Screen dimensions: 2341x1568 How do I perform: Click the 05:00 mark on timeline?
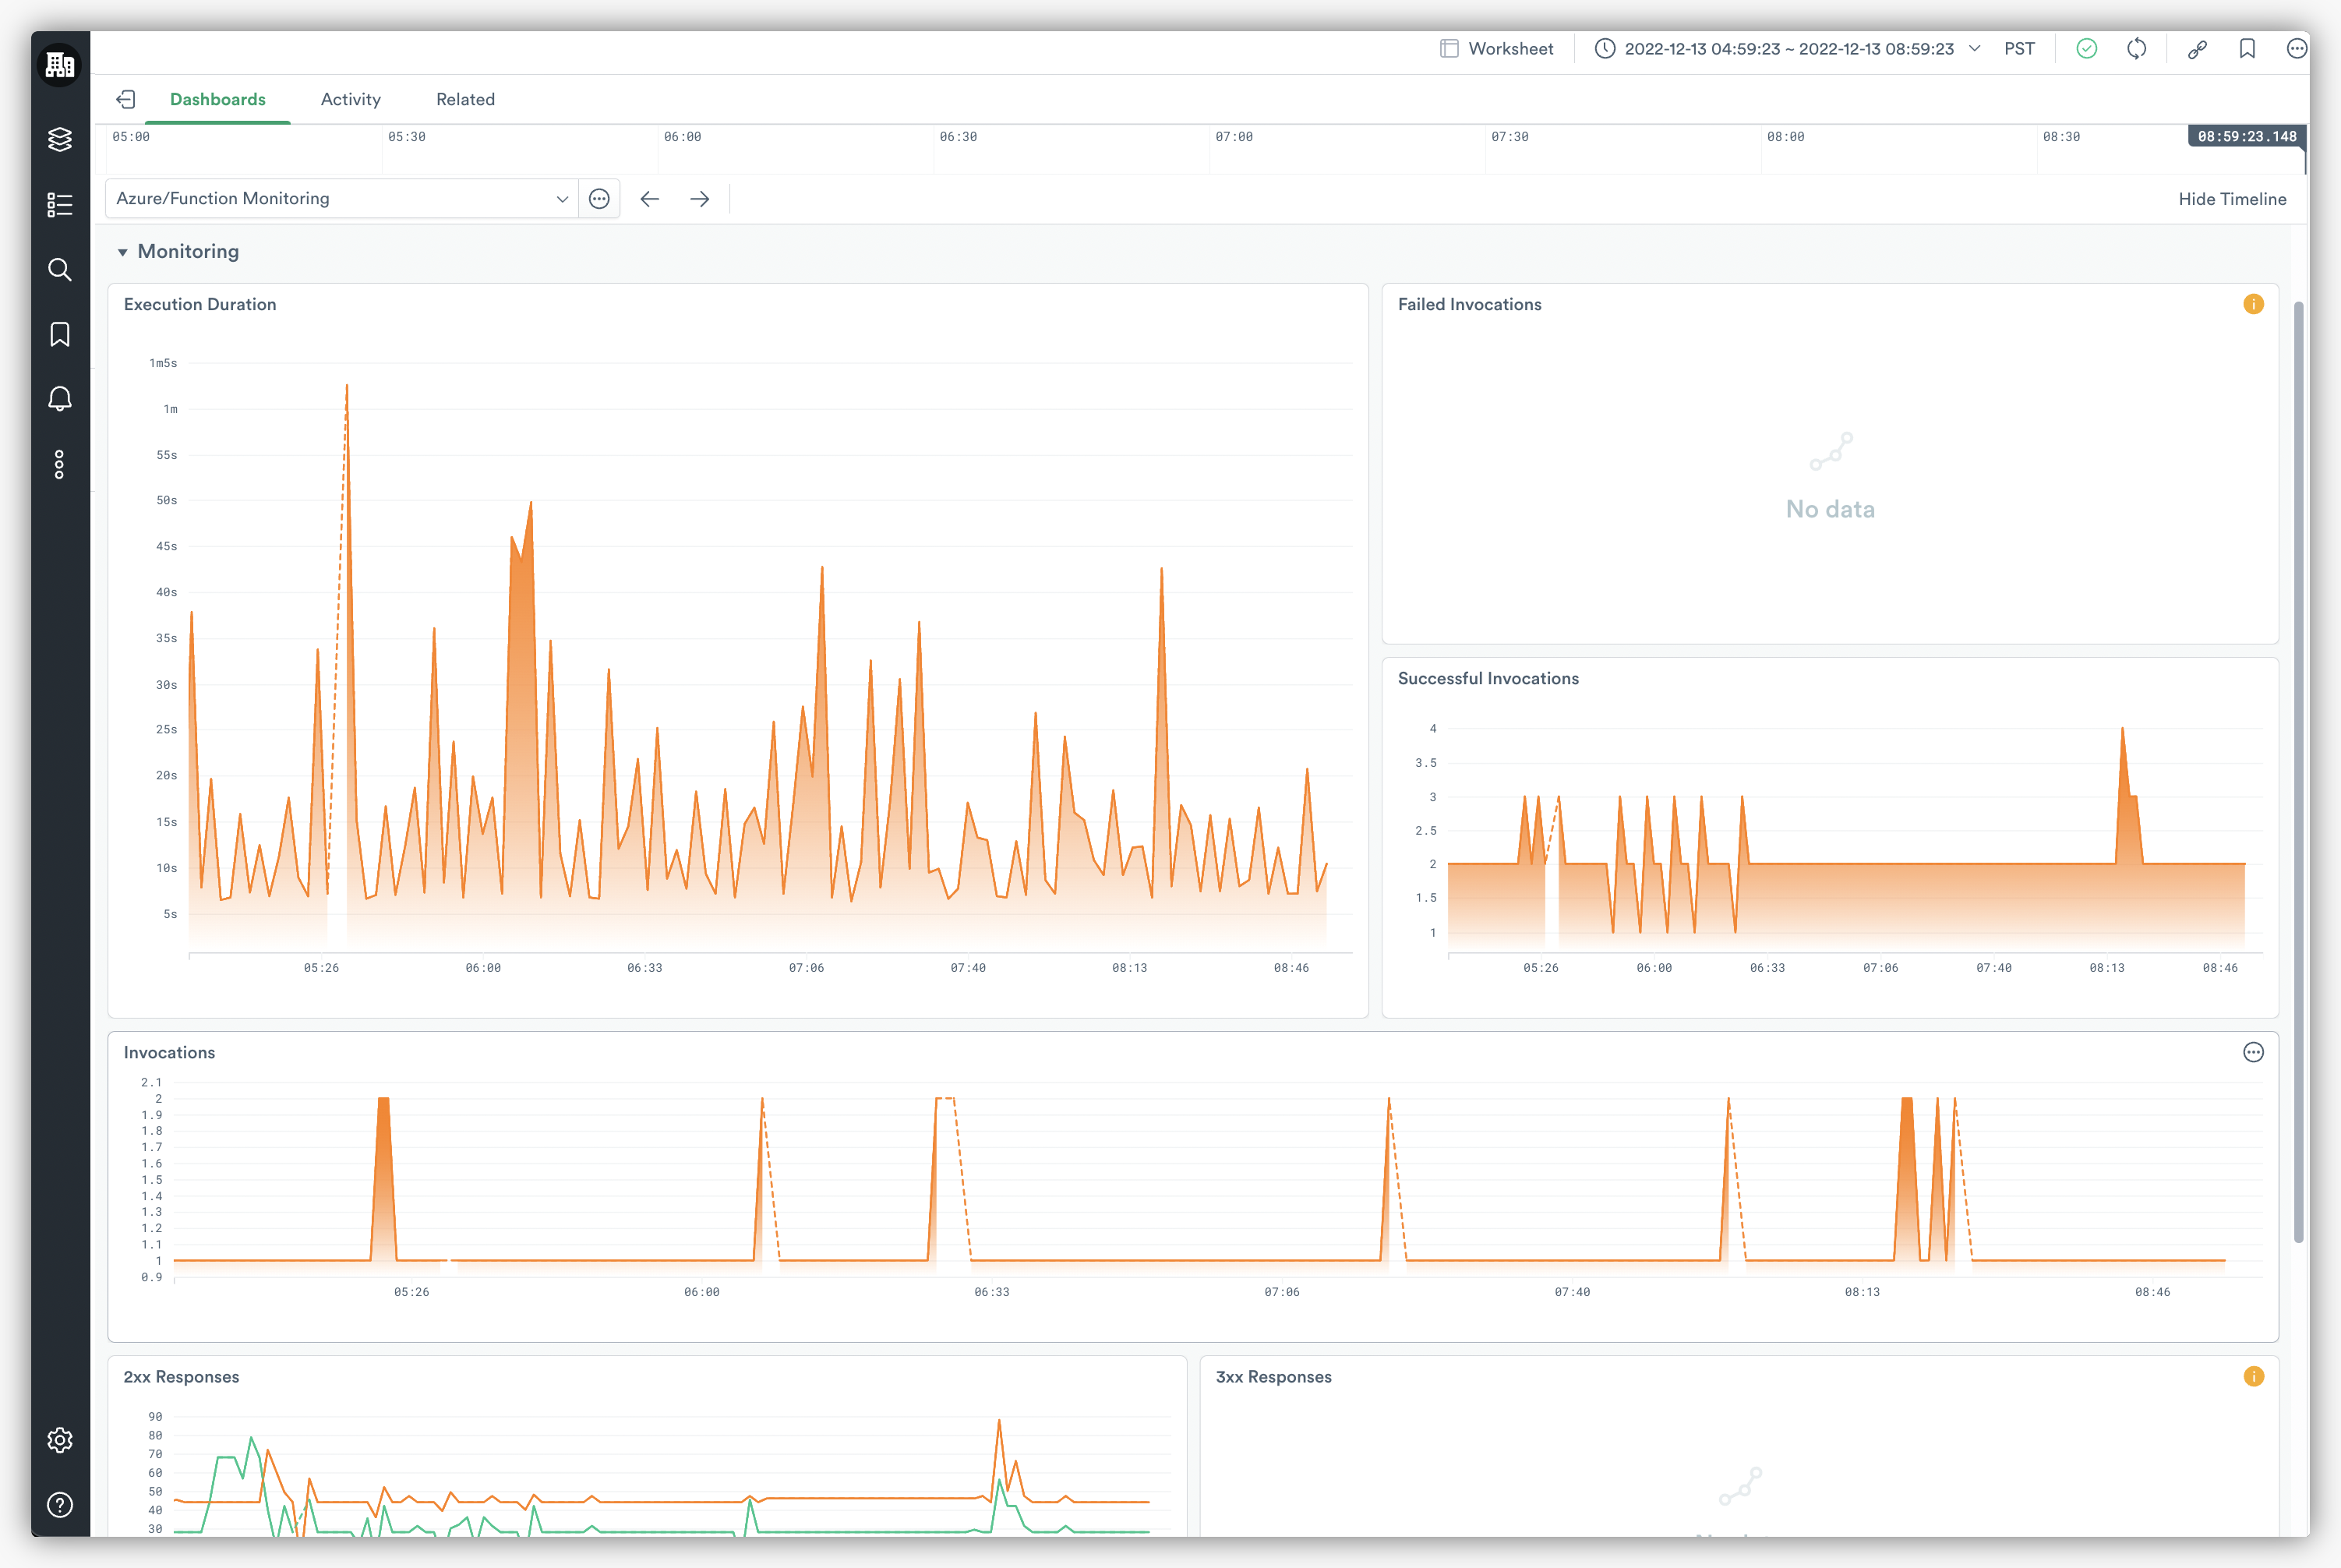[131, 137]
